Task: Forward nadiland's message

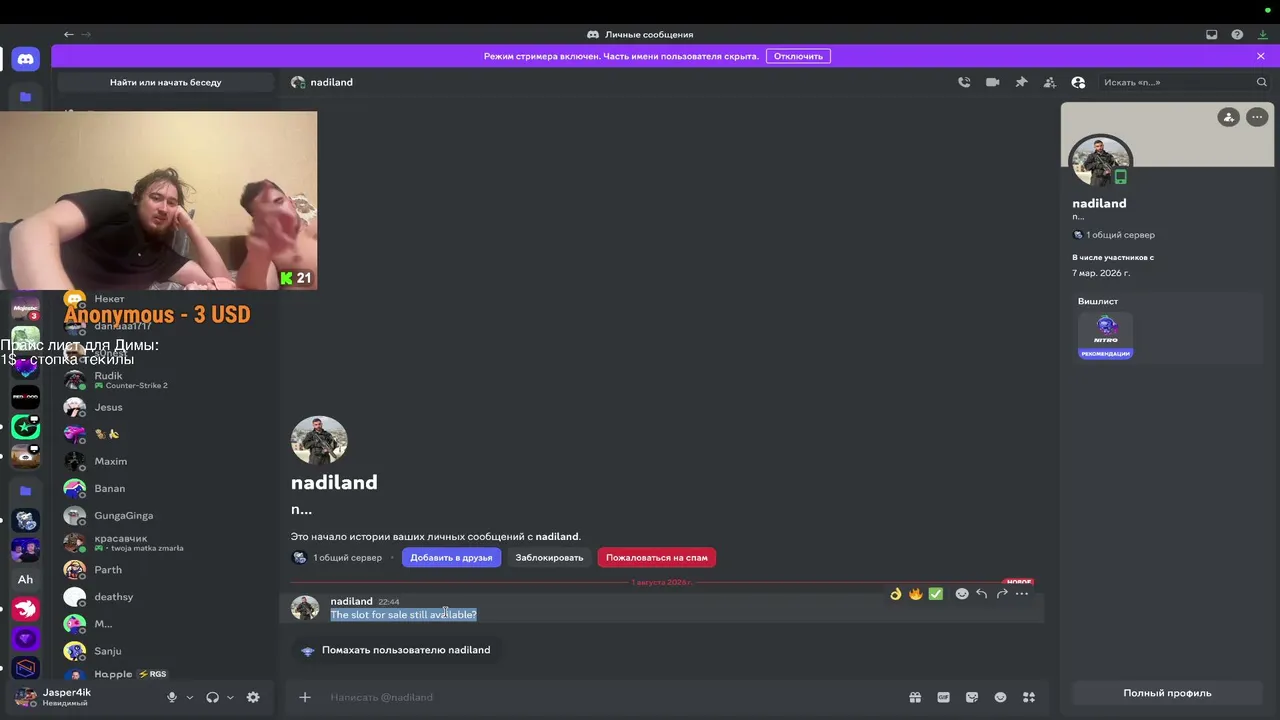Action: tap(1002, 594)
